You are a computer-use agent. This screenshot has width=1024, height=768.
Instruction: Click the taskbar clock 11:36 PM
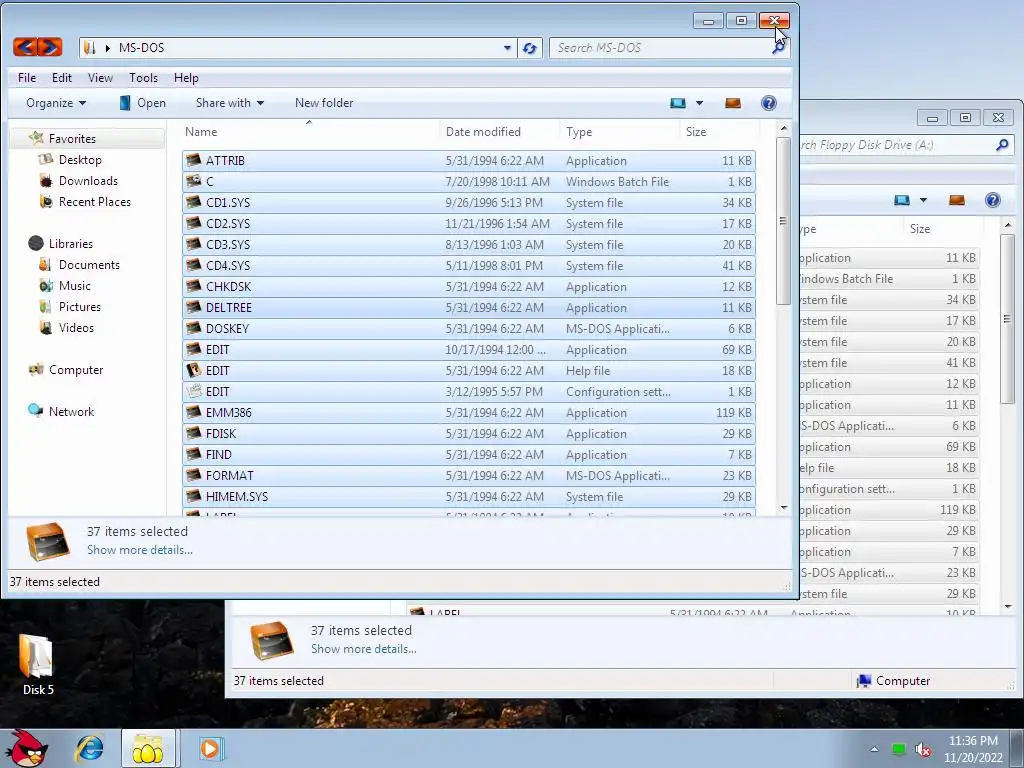(973, 741)
